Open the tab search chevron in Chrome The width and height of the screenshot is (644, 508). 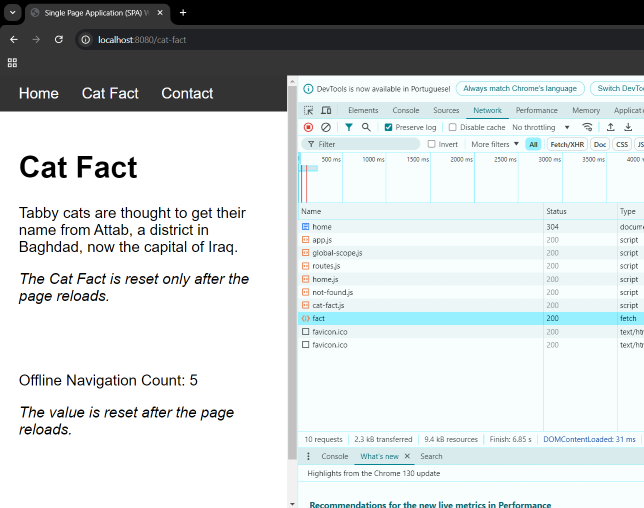click(13, 12)
